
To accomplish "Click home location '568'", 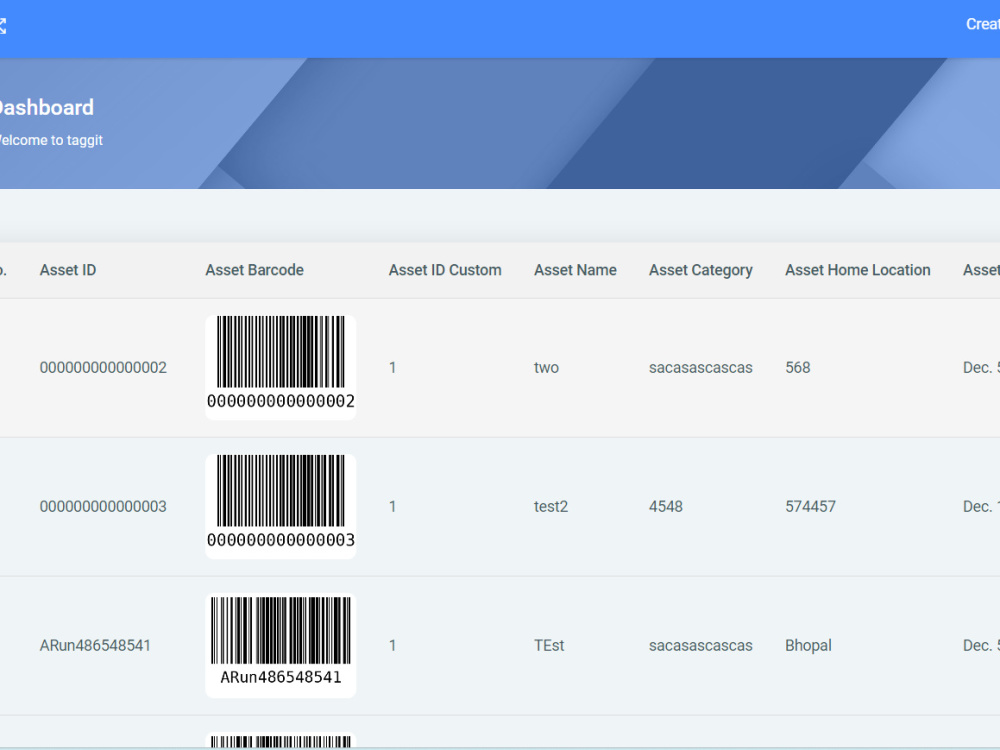I will point(798,367).
